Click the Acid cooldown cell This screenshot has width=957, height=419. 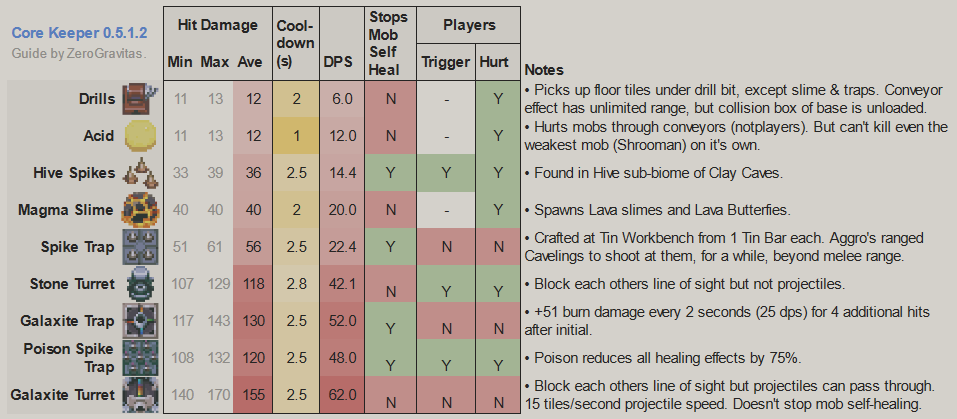pyautogui.click(x=297, y=136)
